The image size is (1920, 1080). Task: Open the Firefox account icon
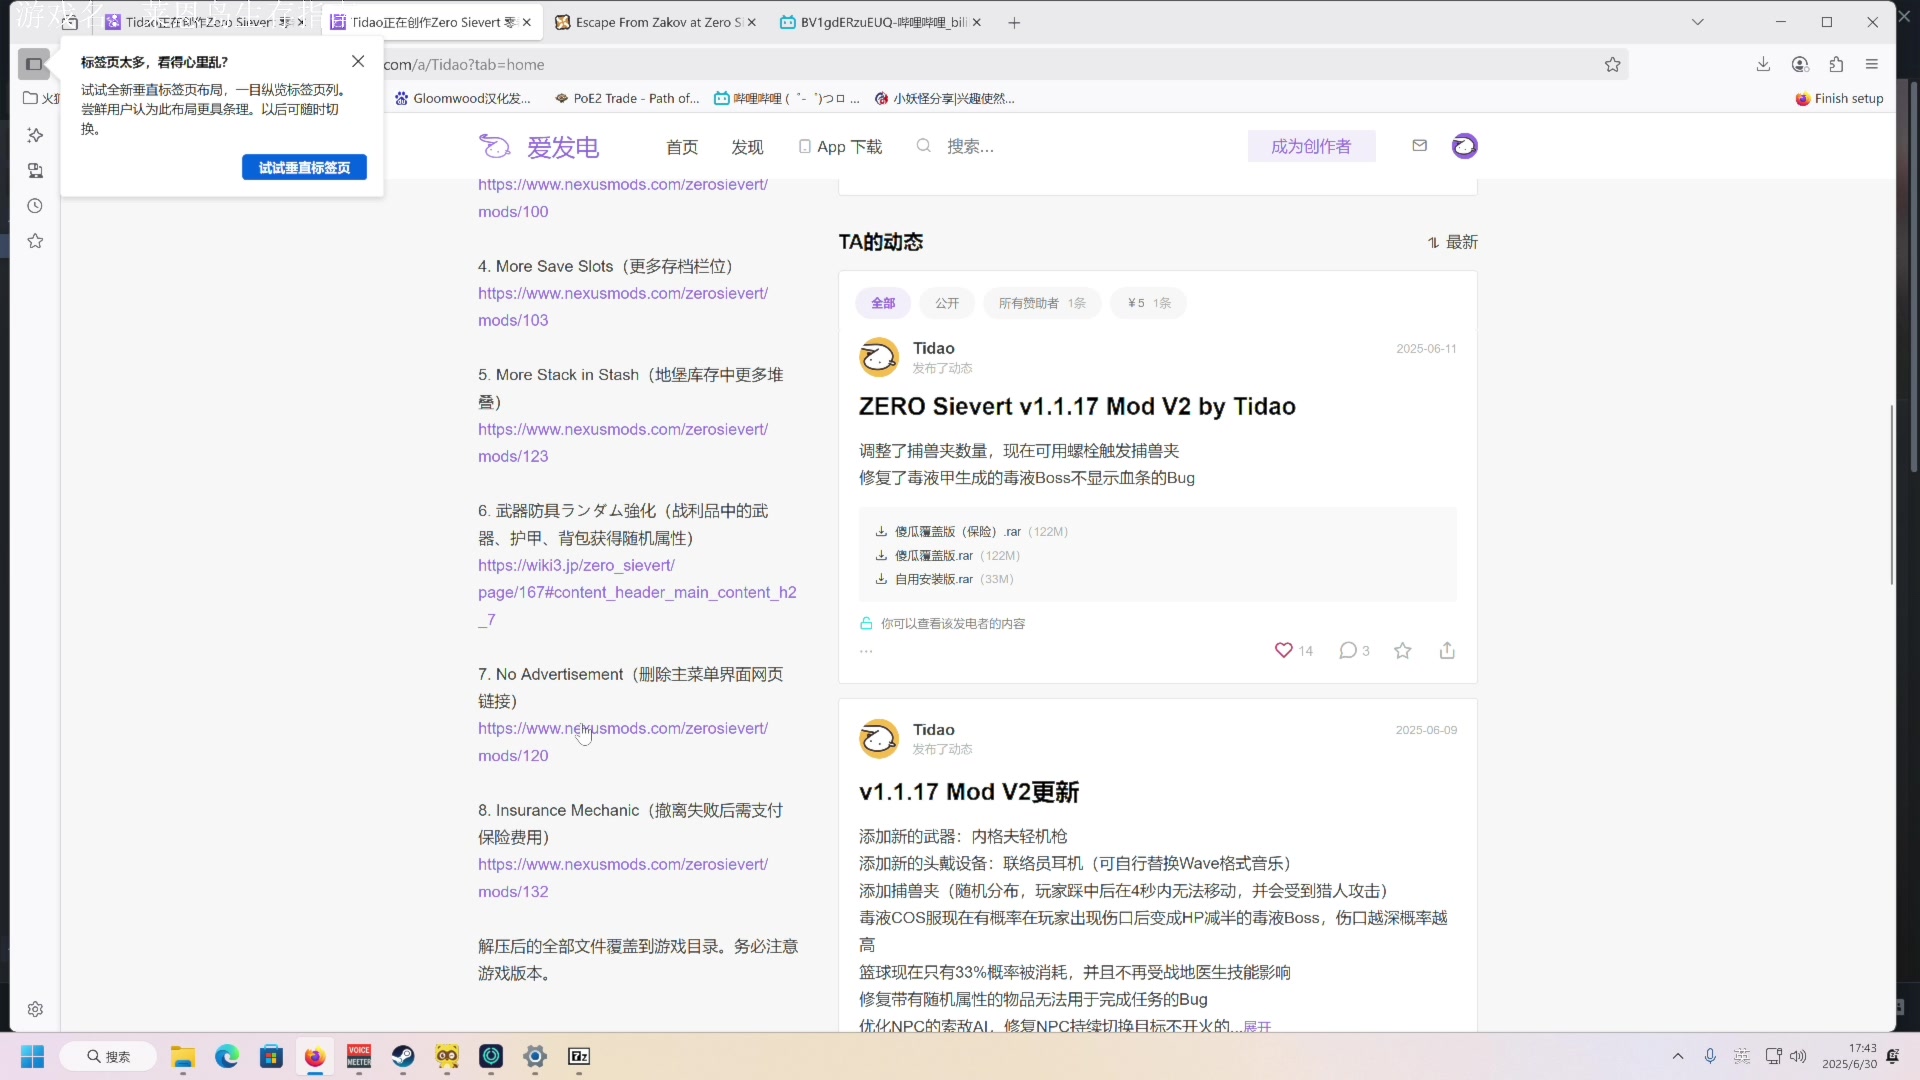click(x=1800, y=64)
